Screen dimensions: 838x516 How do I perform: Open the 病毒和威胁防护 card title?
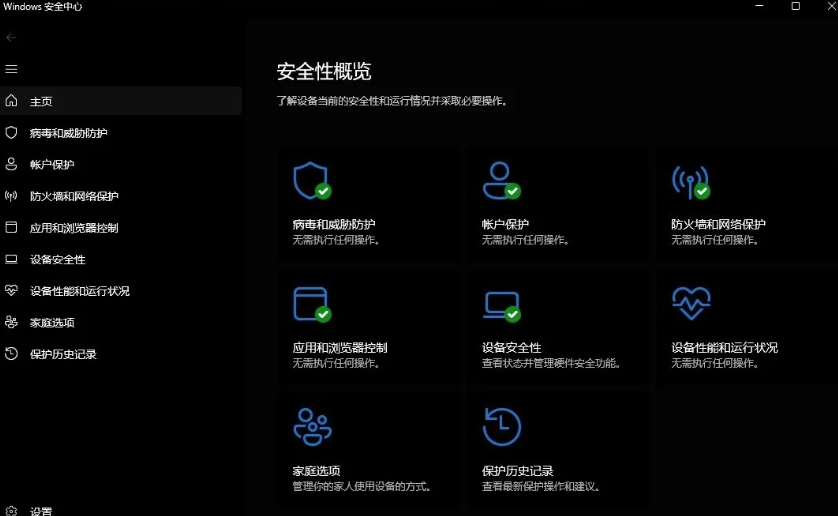tap(333, 225)
